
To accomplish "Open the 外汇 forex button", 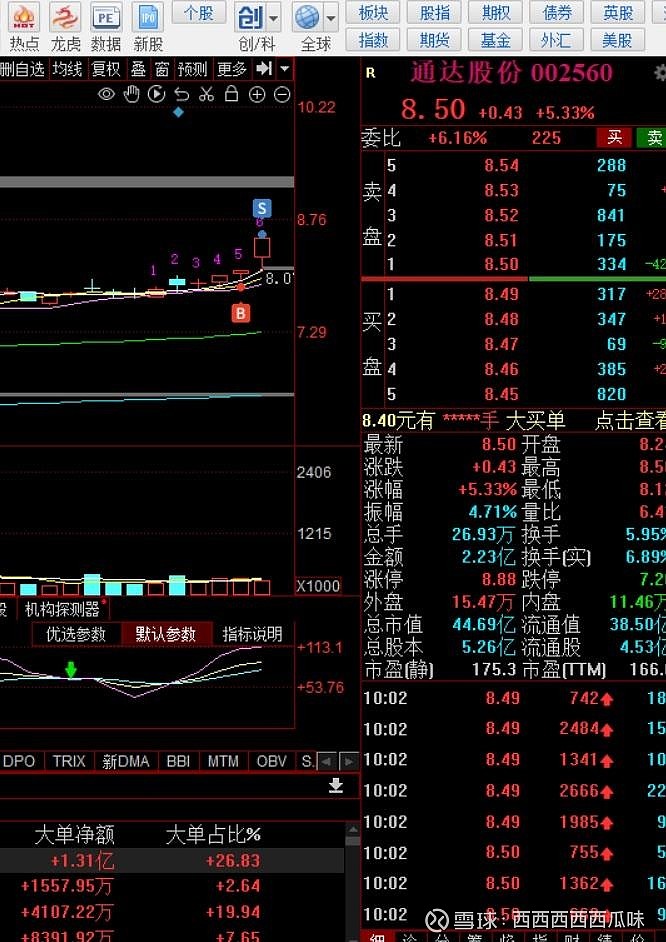I will click(557, 40).
